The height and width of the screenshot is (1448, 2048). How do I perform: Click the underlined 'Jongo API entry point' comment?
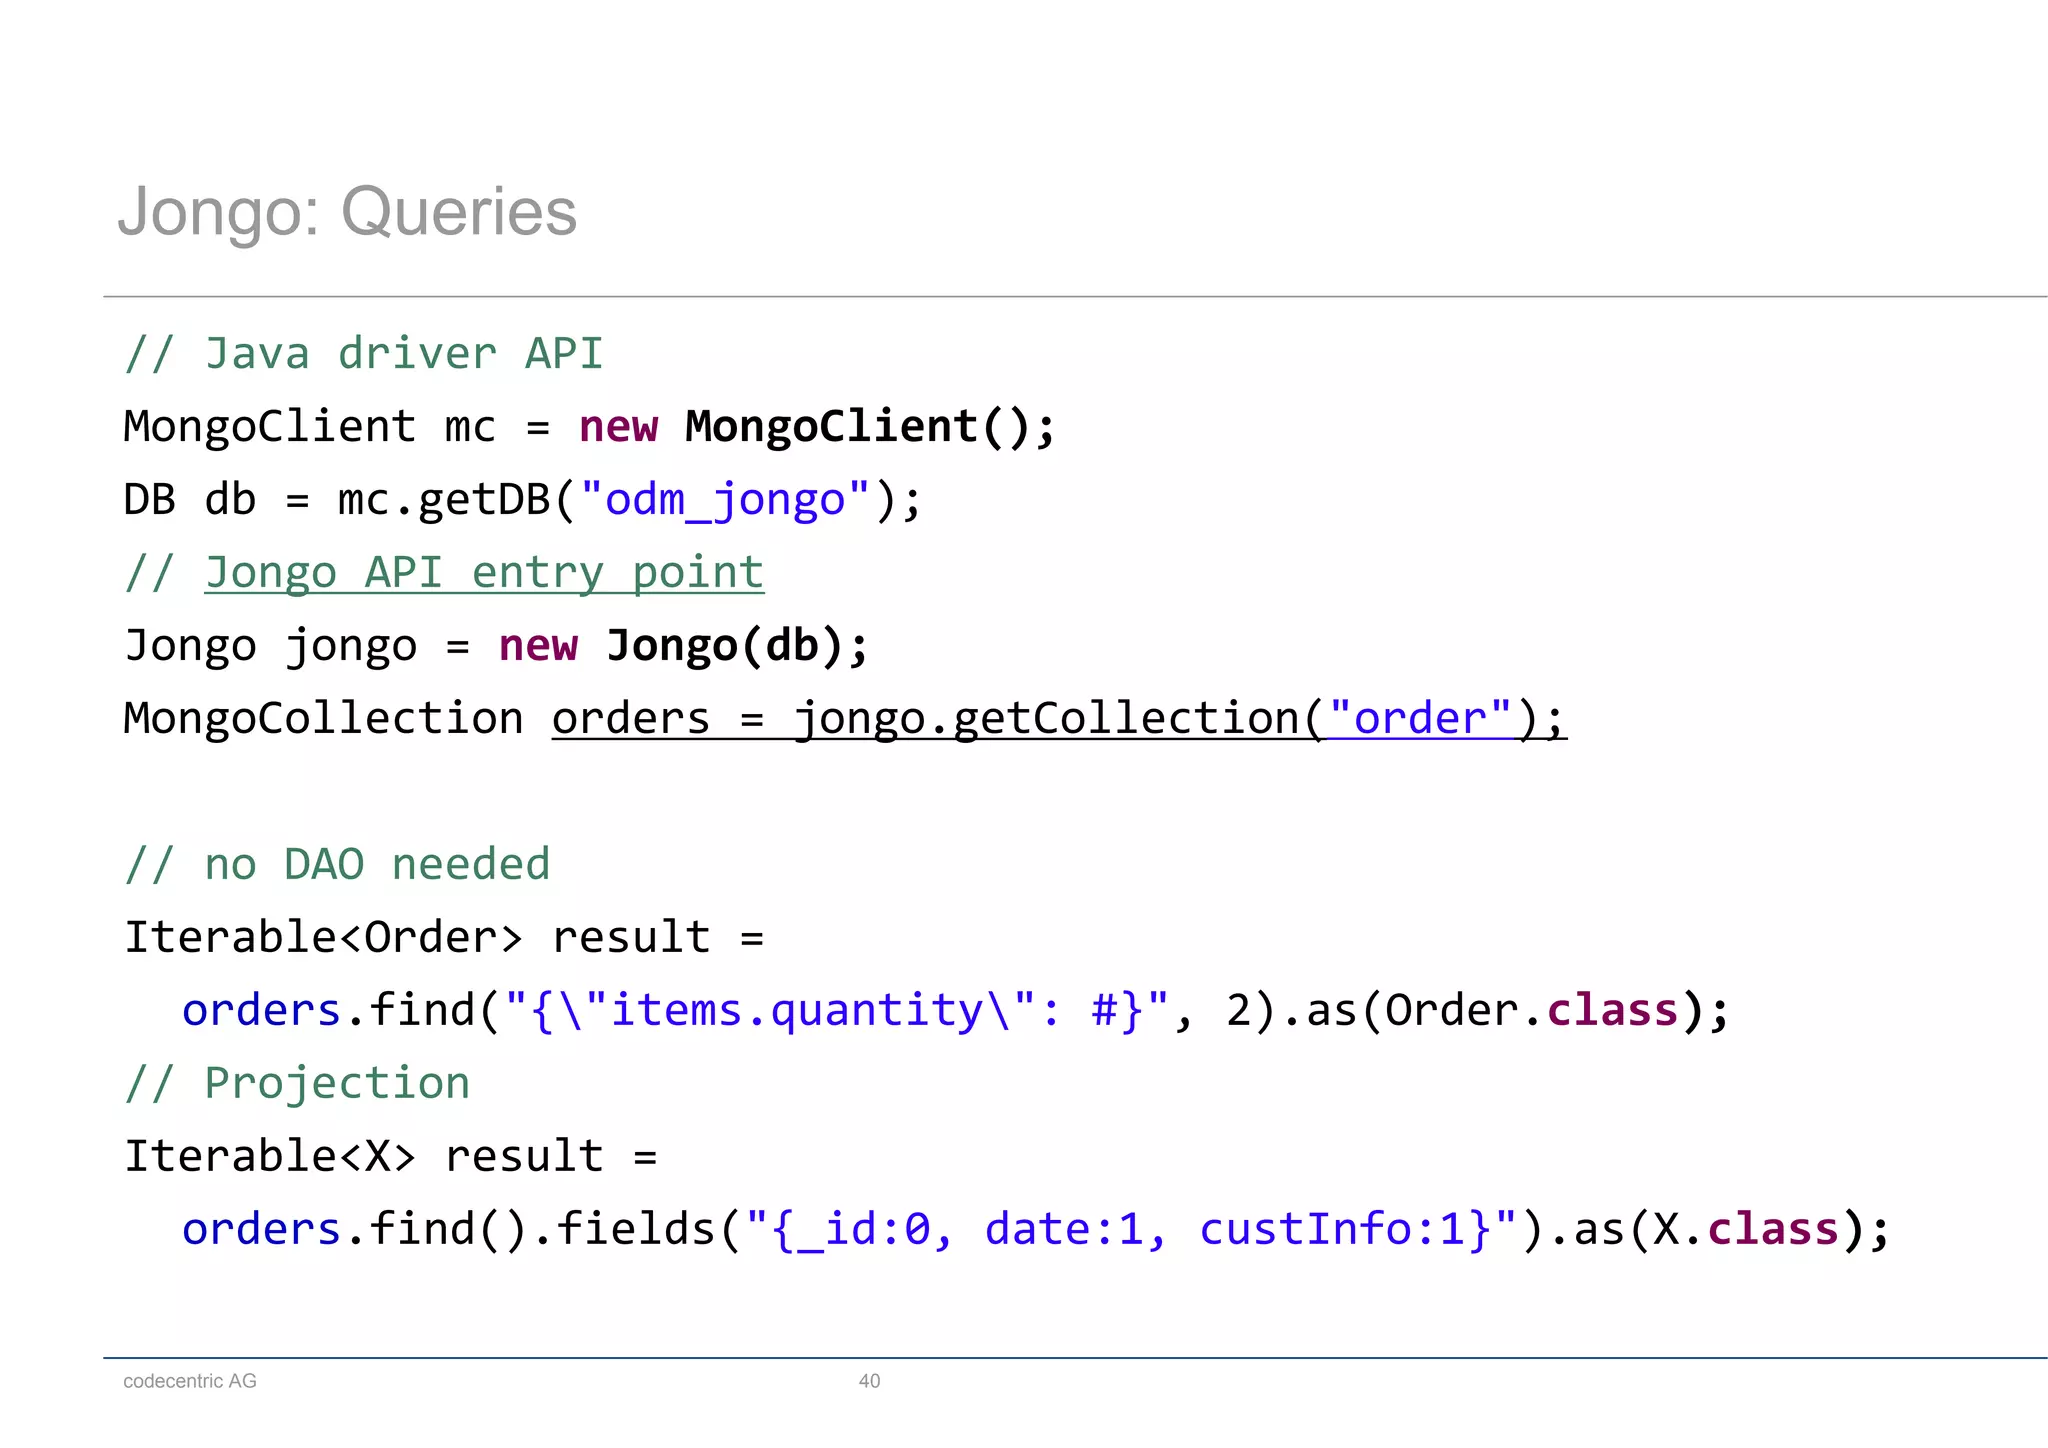pyautogui.click(x=484, y=573)
